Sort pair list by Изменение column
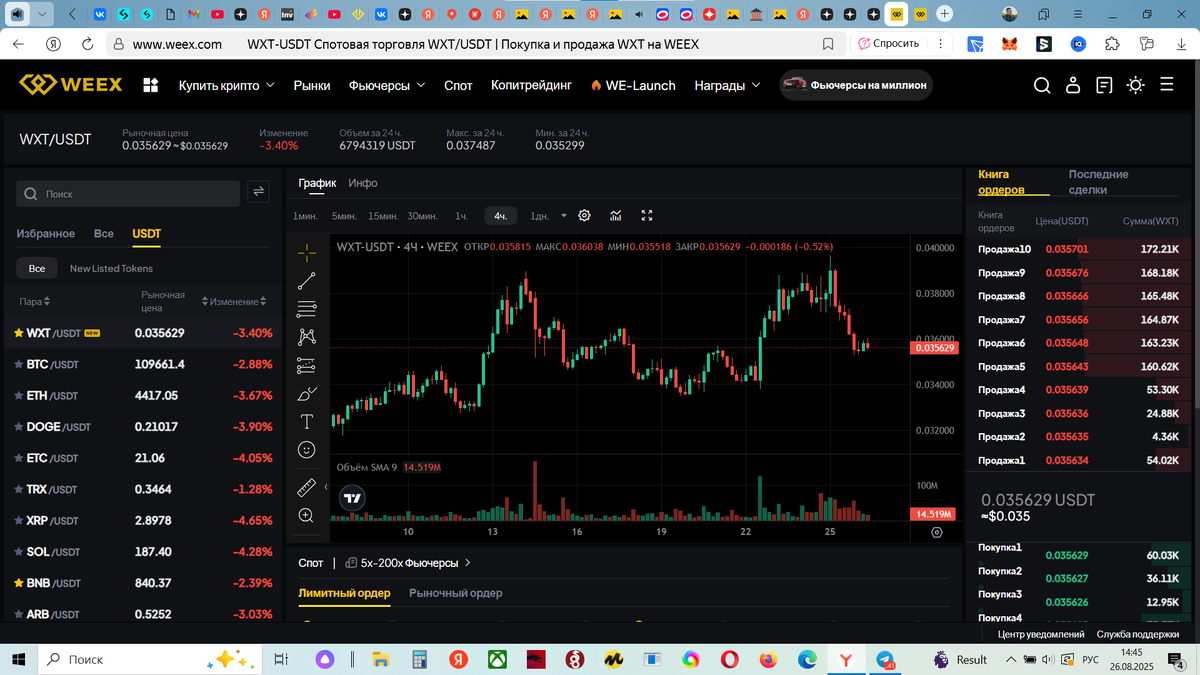Viewport: 1200px width, 675px height. click(x=236, y=301)
